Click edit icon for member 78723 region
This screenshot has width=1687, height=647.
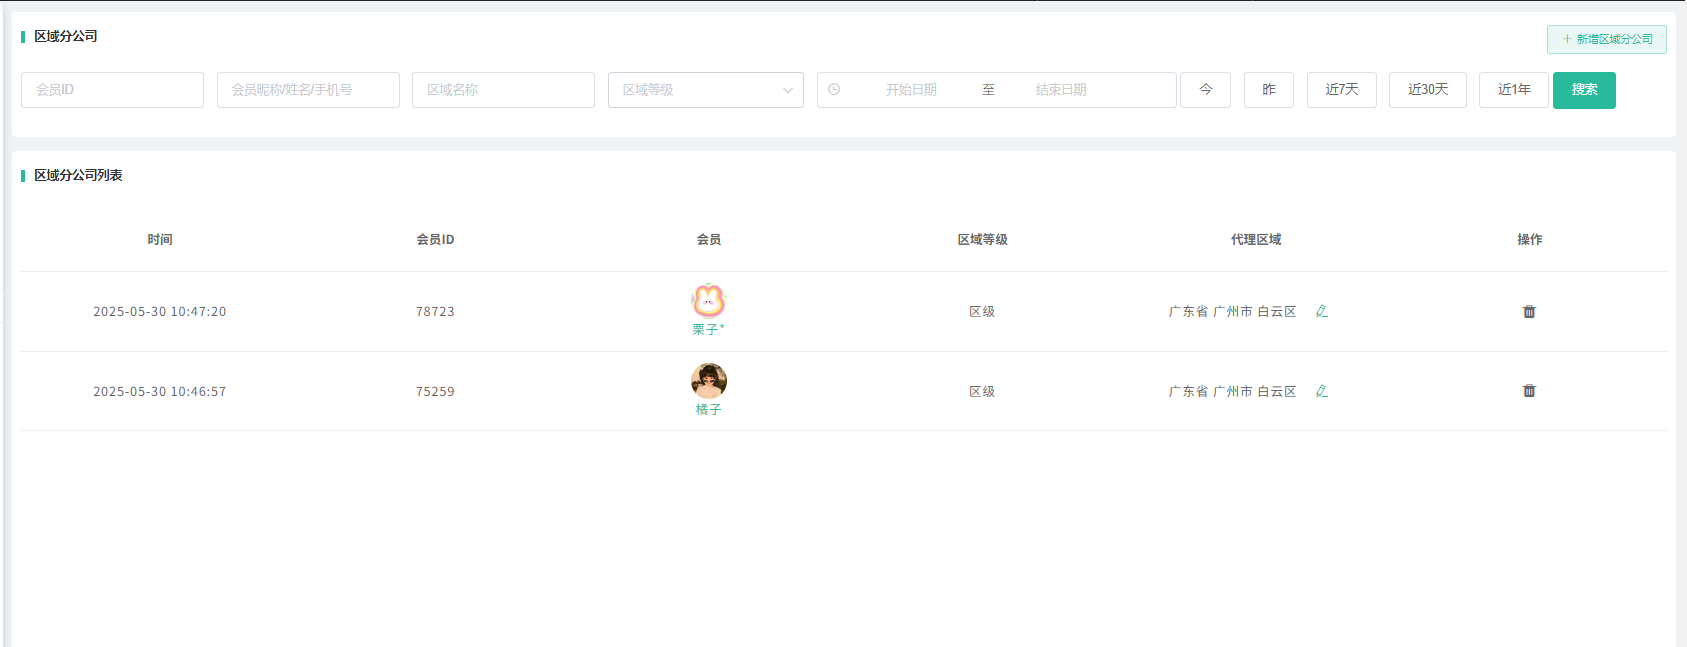(x=1321, y=311)
